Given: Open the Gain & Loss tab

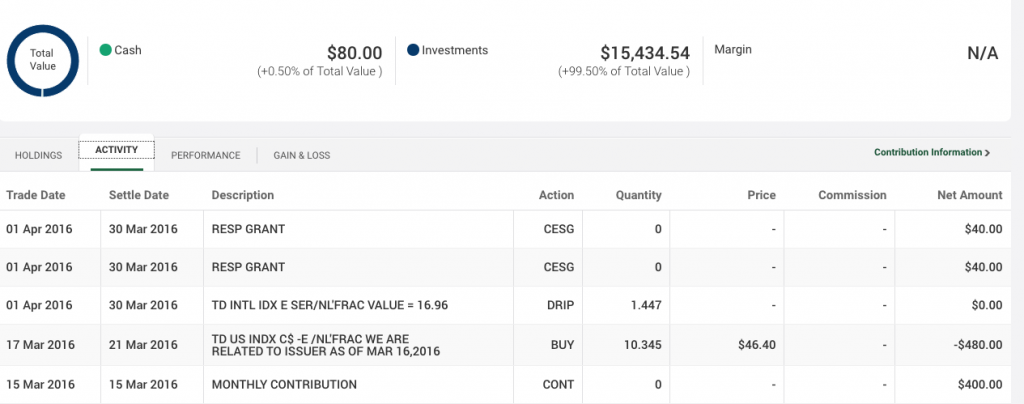Looking at the screenshot, I should tap(302, 155).
